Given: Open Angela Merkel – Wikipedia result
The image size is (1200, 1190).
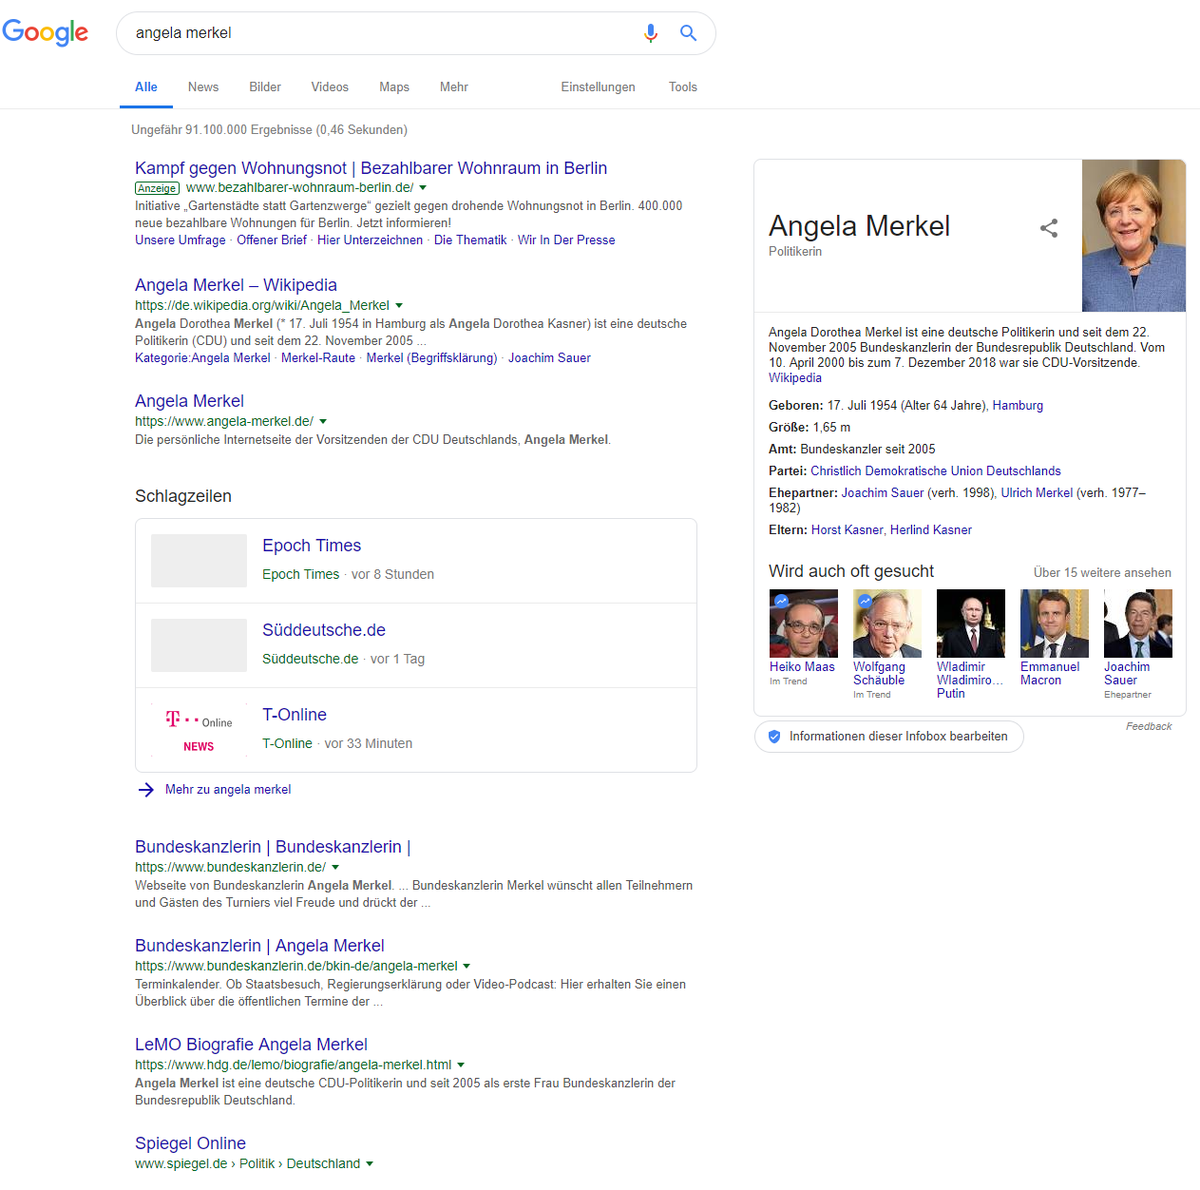Looking at the screenshot, I should [236, 285].
